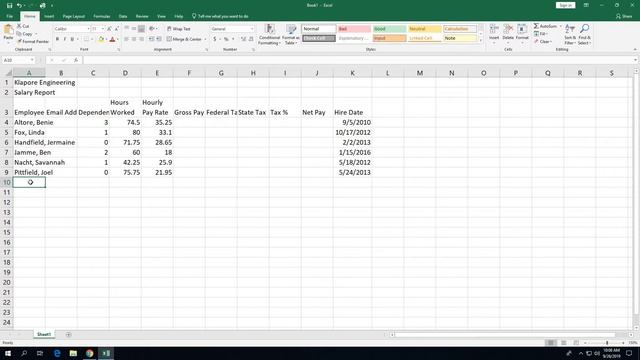640x360 pixels.
Task: Decrease Indent in Alignment group
Action: pyautogui.click(x=151, y=39)
